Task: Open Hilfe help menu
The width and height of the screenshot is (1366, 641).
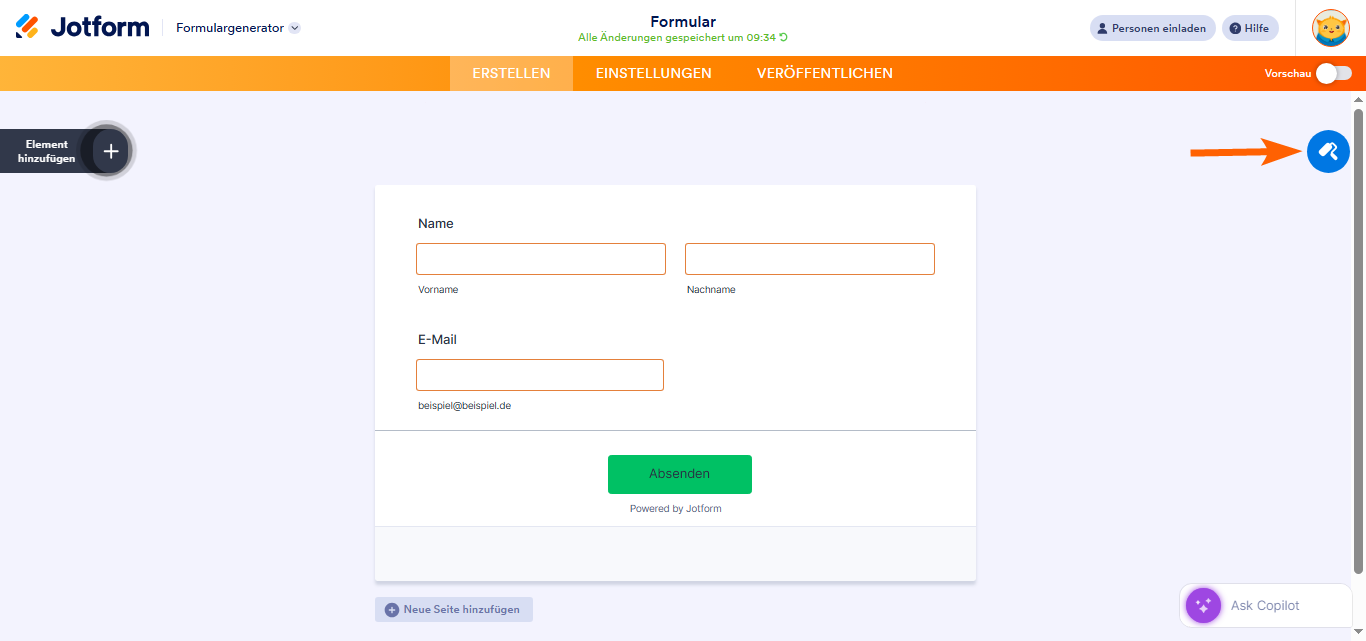Action: [1250, 28]
